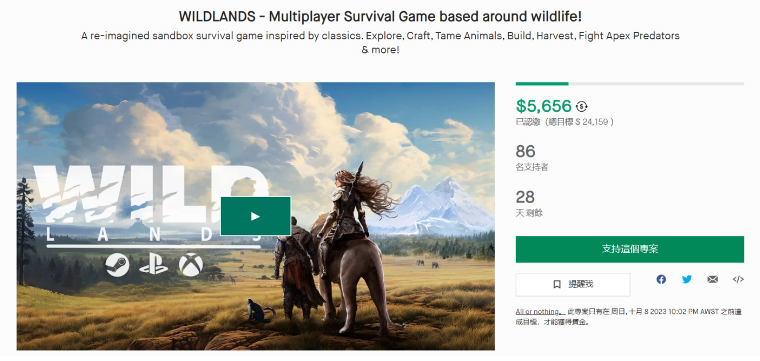
Task: Share the project on Facebook
Action: tap(661, 279)
